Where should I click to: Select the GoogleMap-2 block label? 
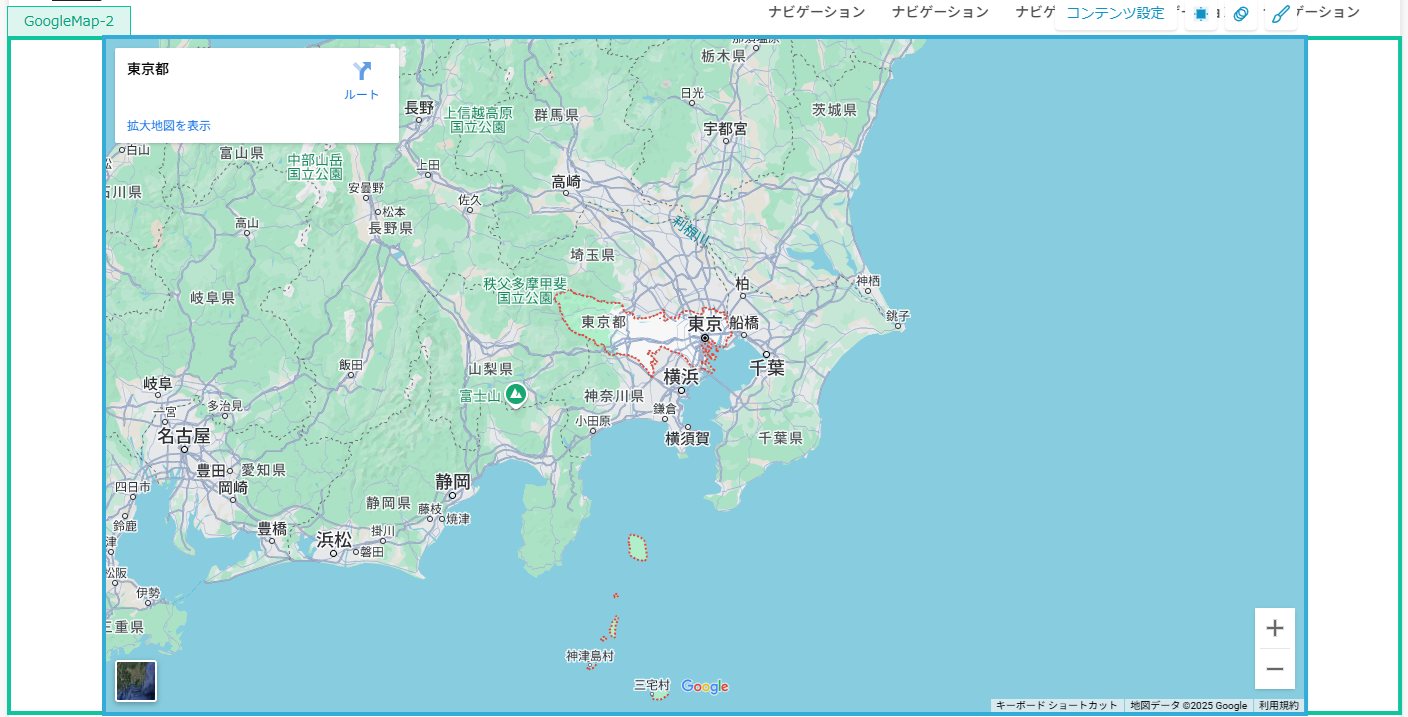[x=69, y=21]
